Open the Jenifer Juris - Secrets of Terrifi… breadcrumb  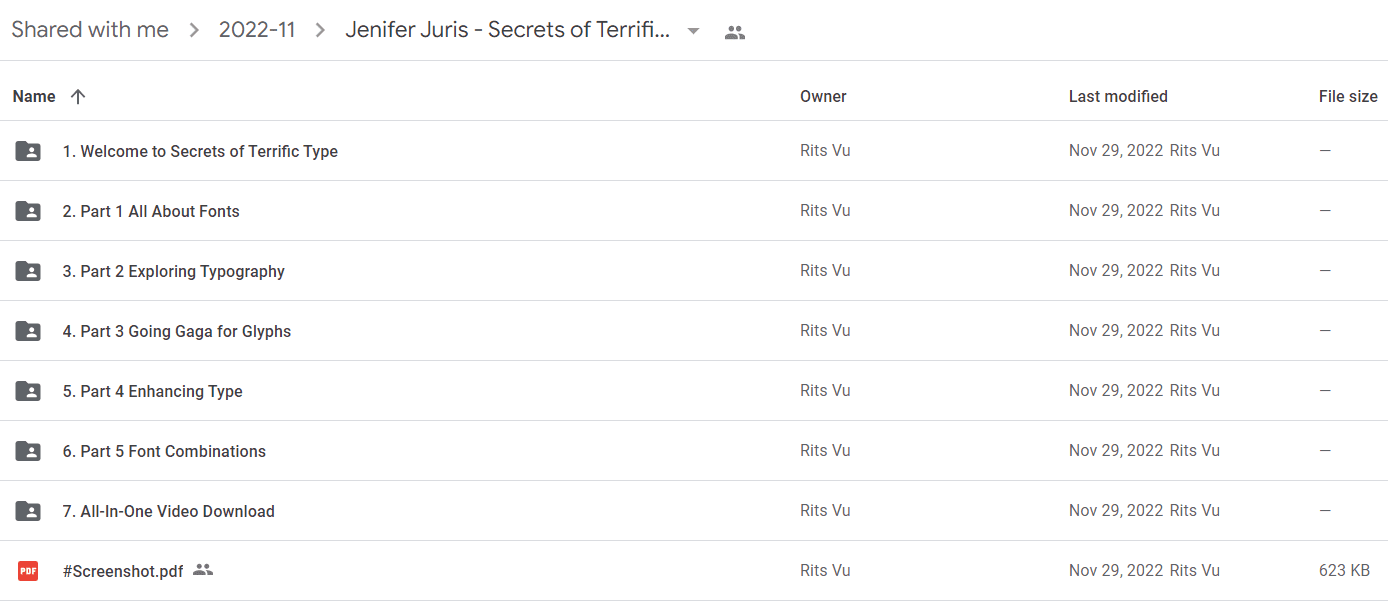tap(507, 30)
